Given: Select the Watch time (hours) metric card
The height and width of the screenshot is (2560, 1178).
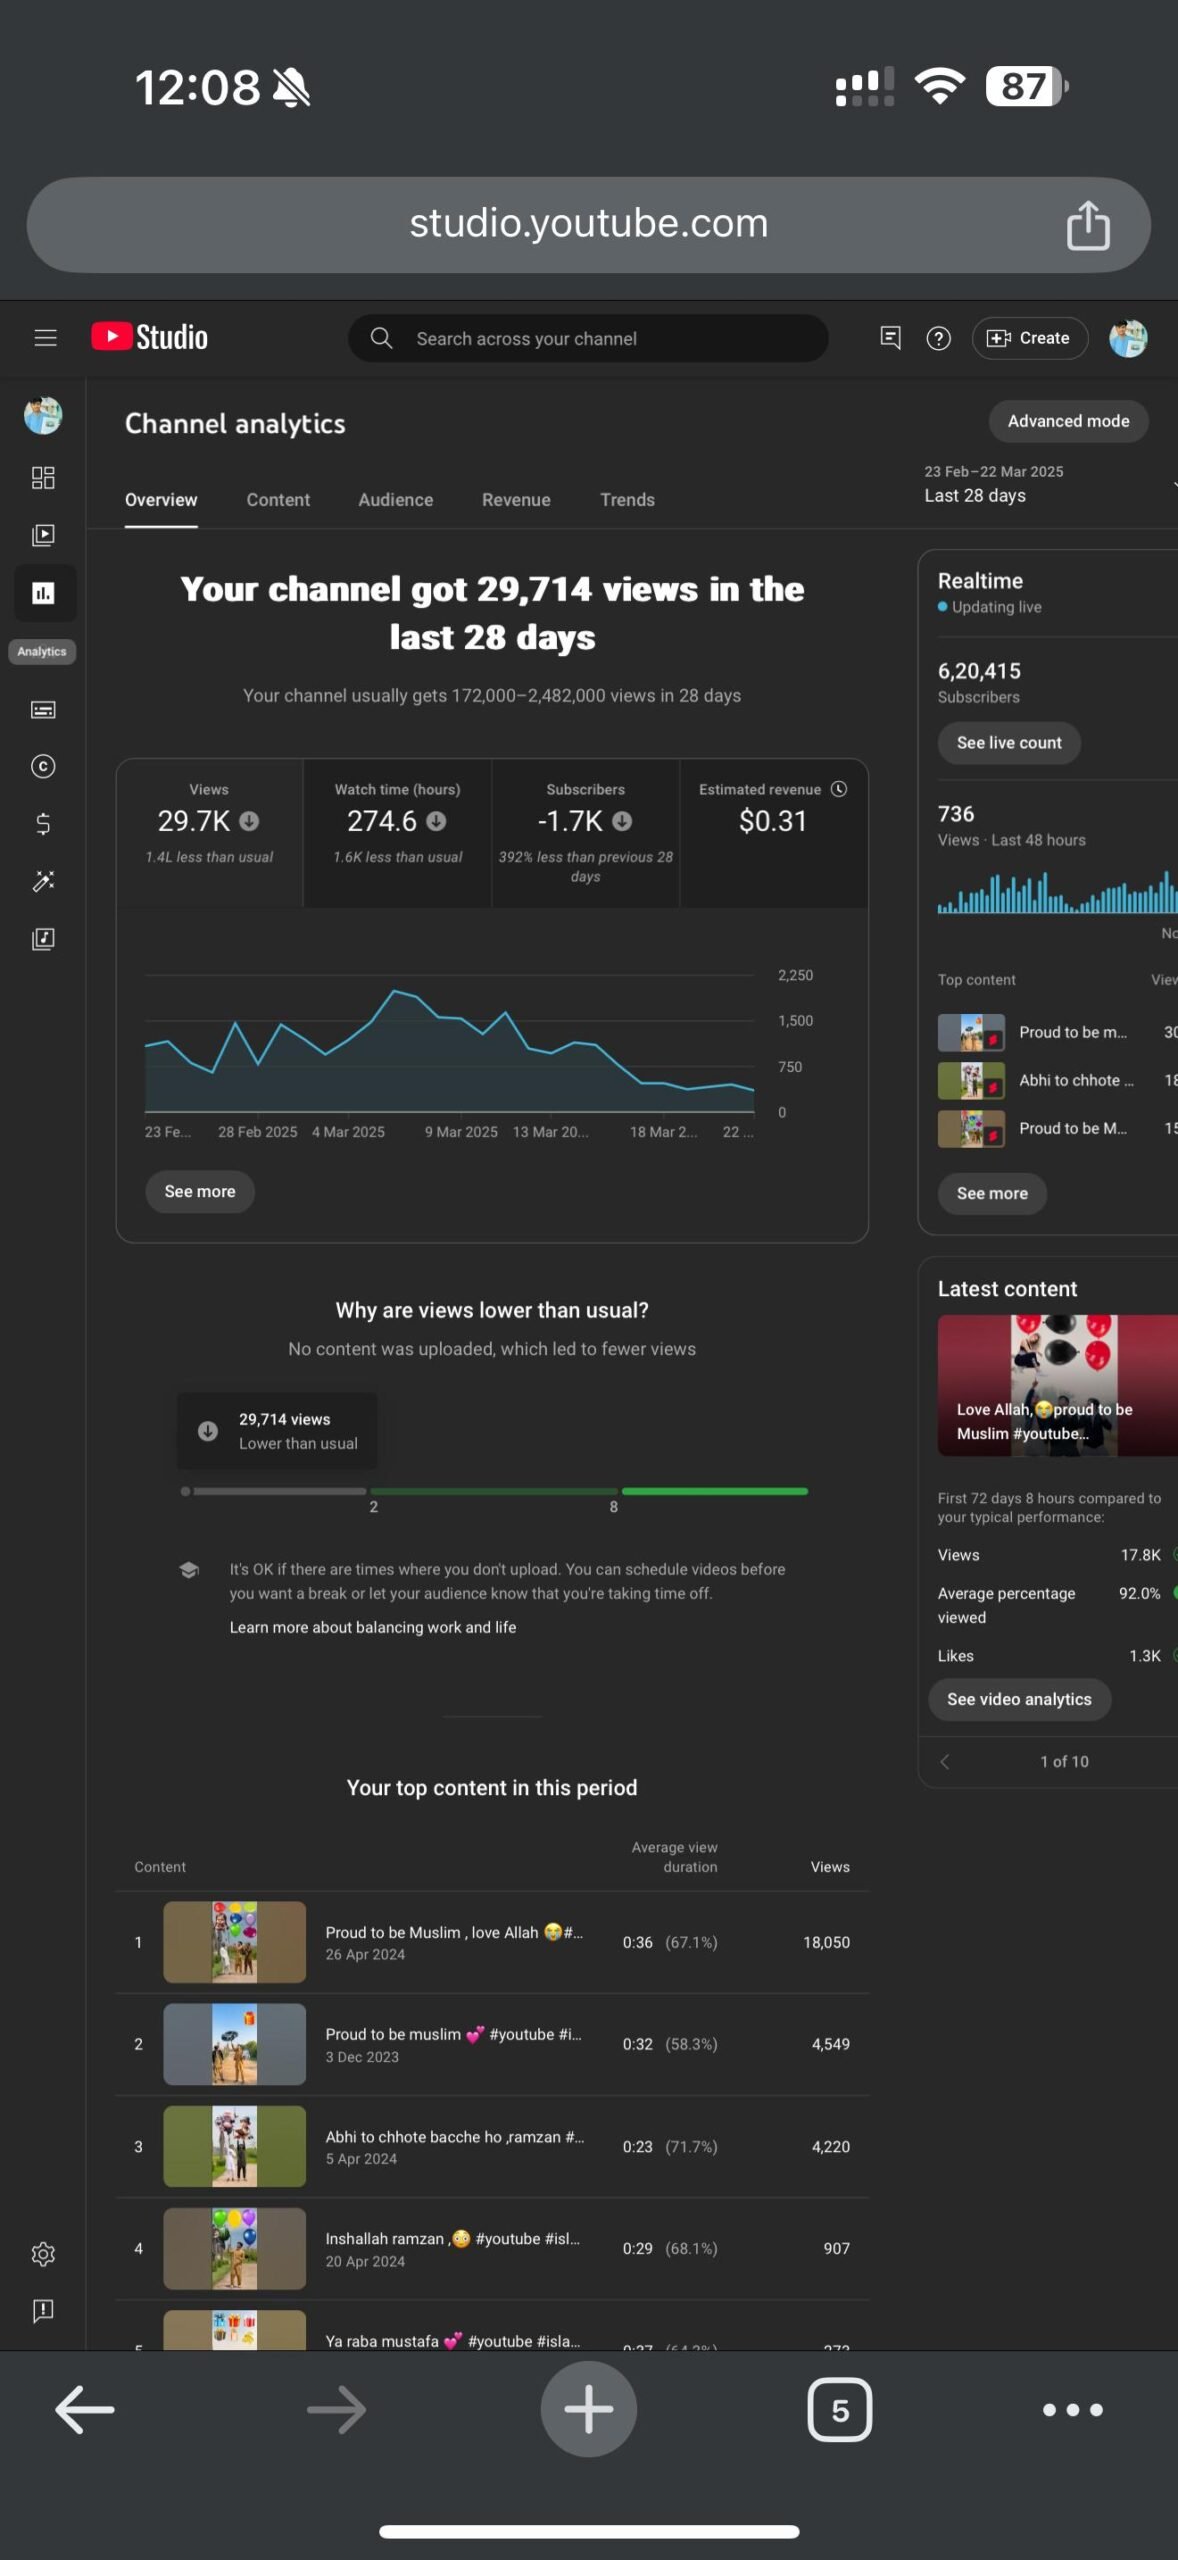Looking at the screenshot, I should [x=398, y=833].
